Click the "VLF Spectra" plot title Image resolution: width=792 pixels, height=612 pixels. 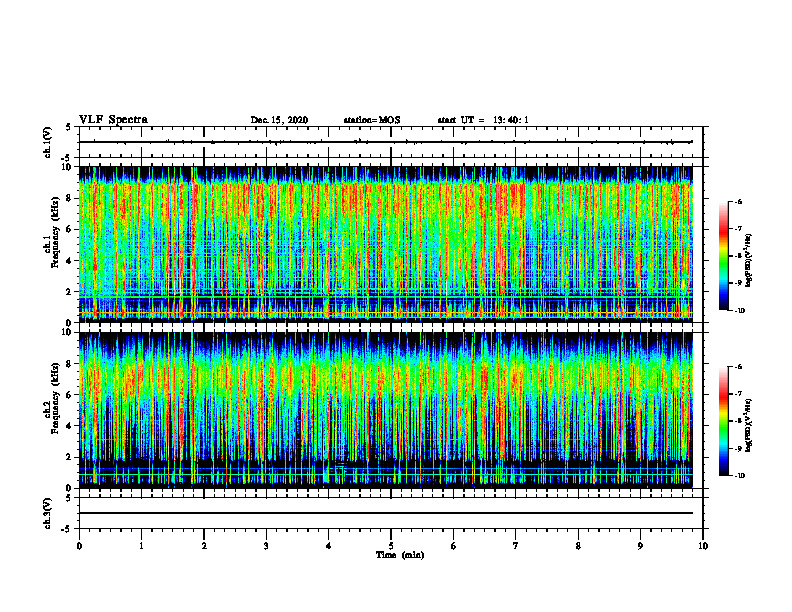pos(113,120)
